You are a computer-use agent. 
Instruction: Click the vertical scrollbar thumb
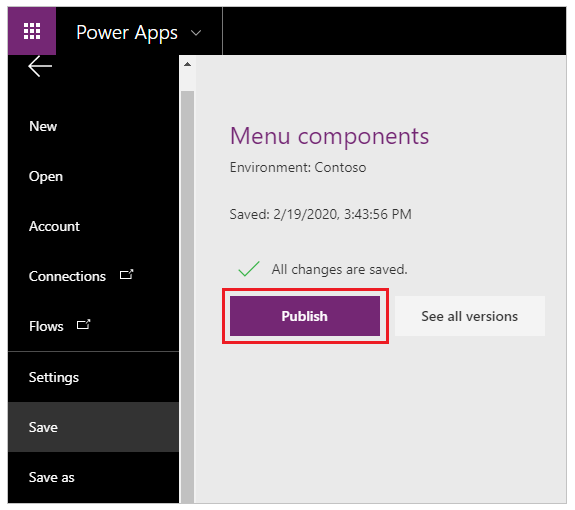(x=187, y=296)
